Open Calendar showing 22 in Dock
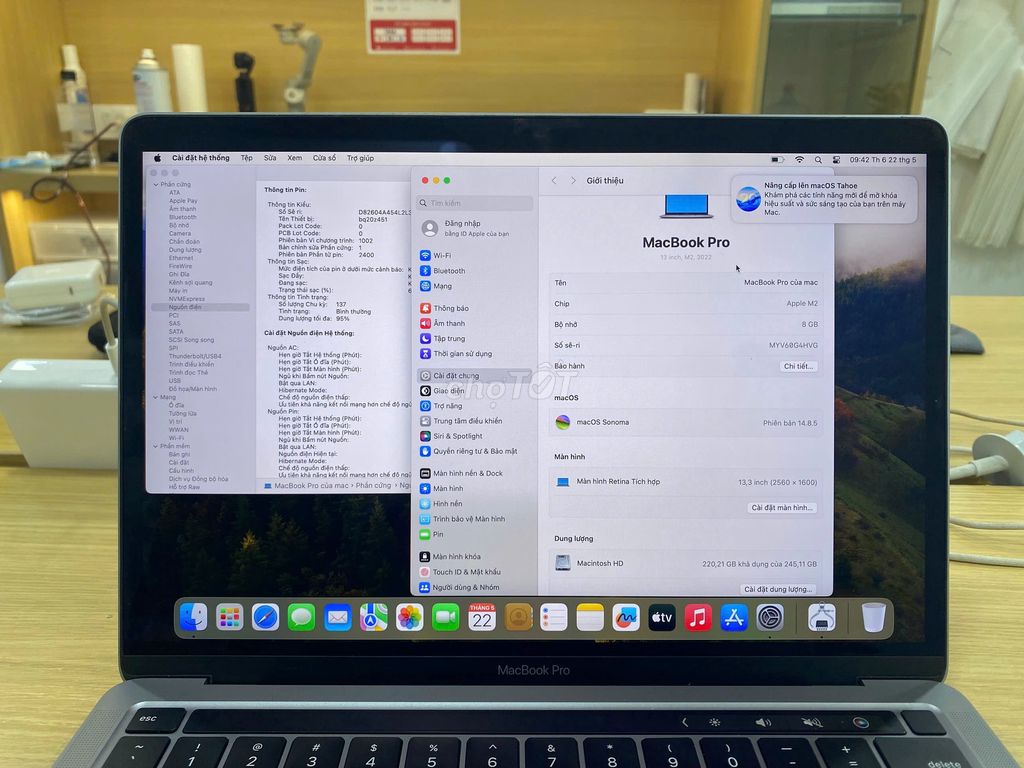Screen dimensions: 1024x768 coord(482,617)
